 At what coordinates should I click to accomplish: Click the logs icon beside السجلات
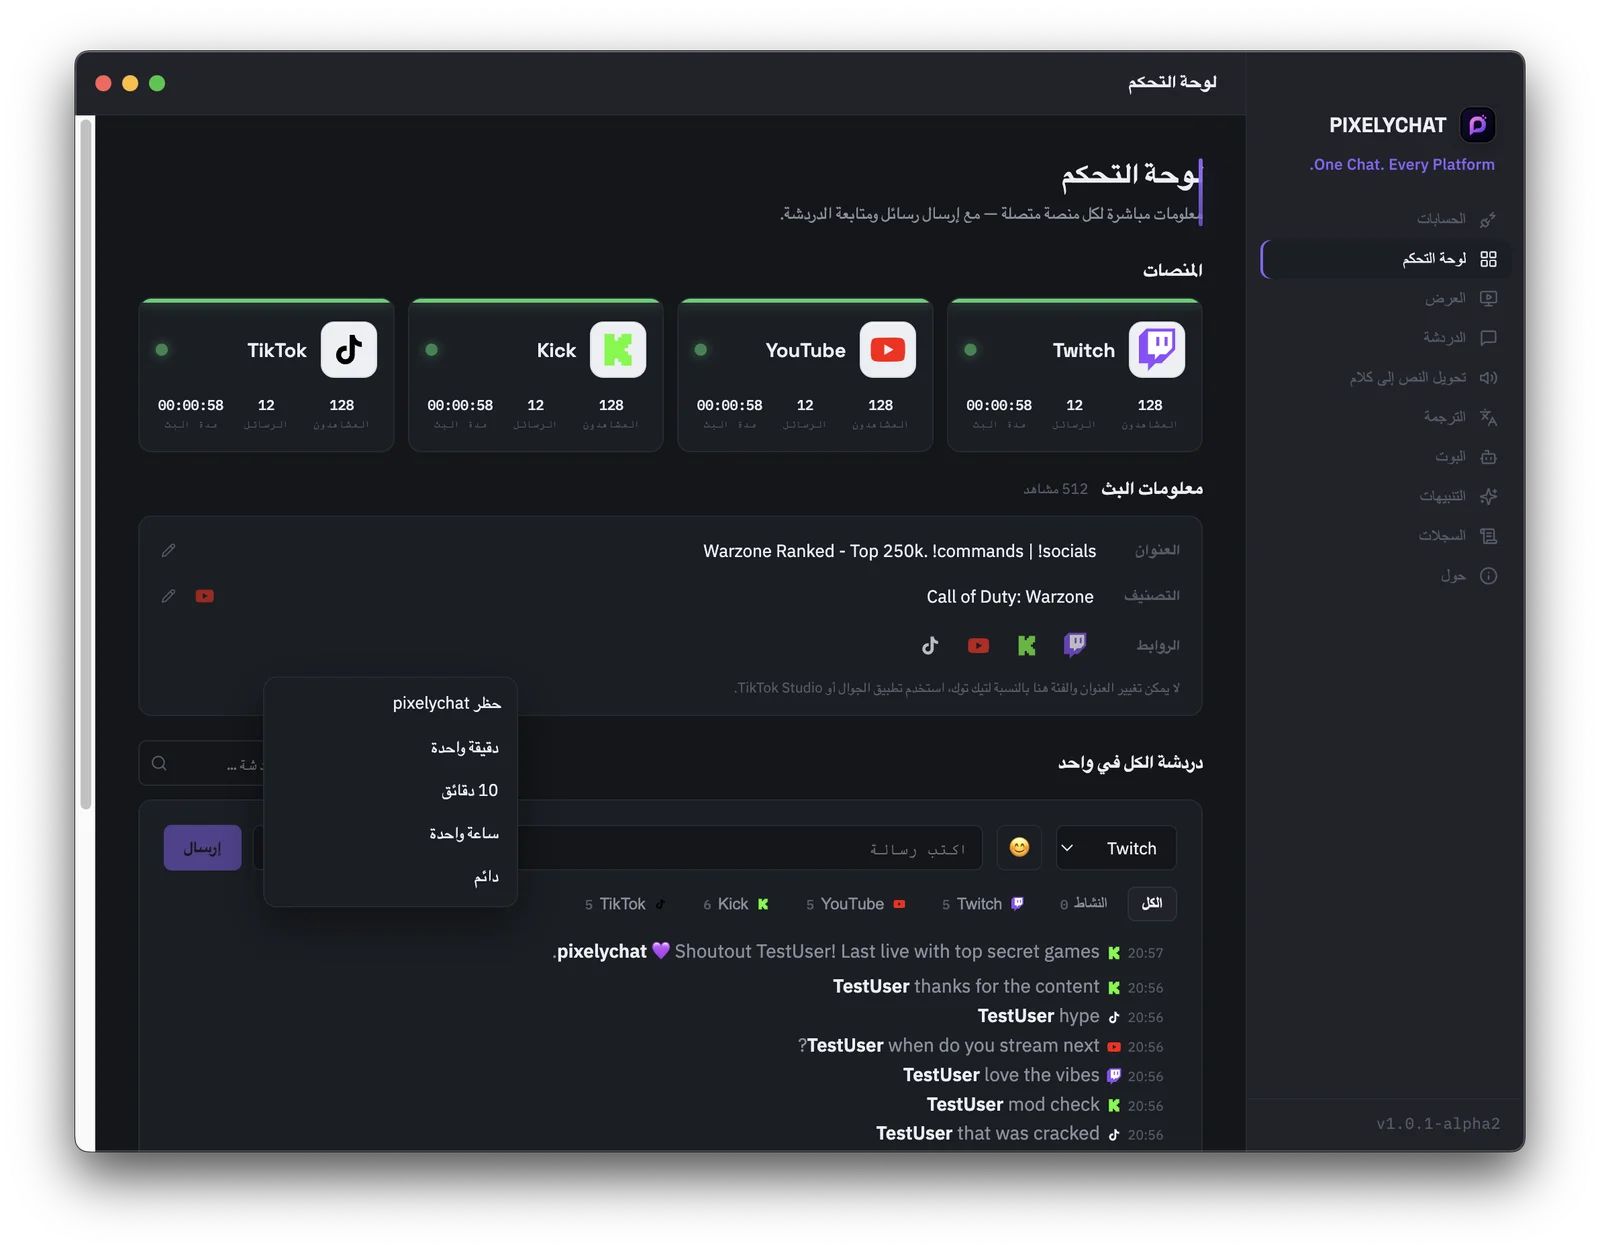click(1488, 536)
